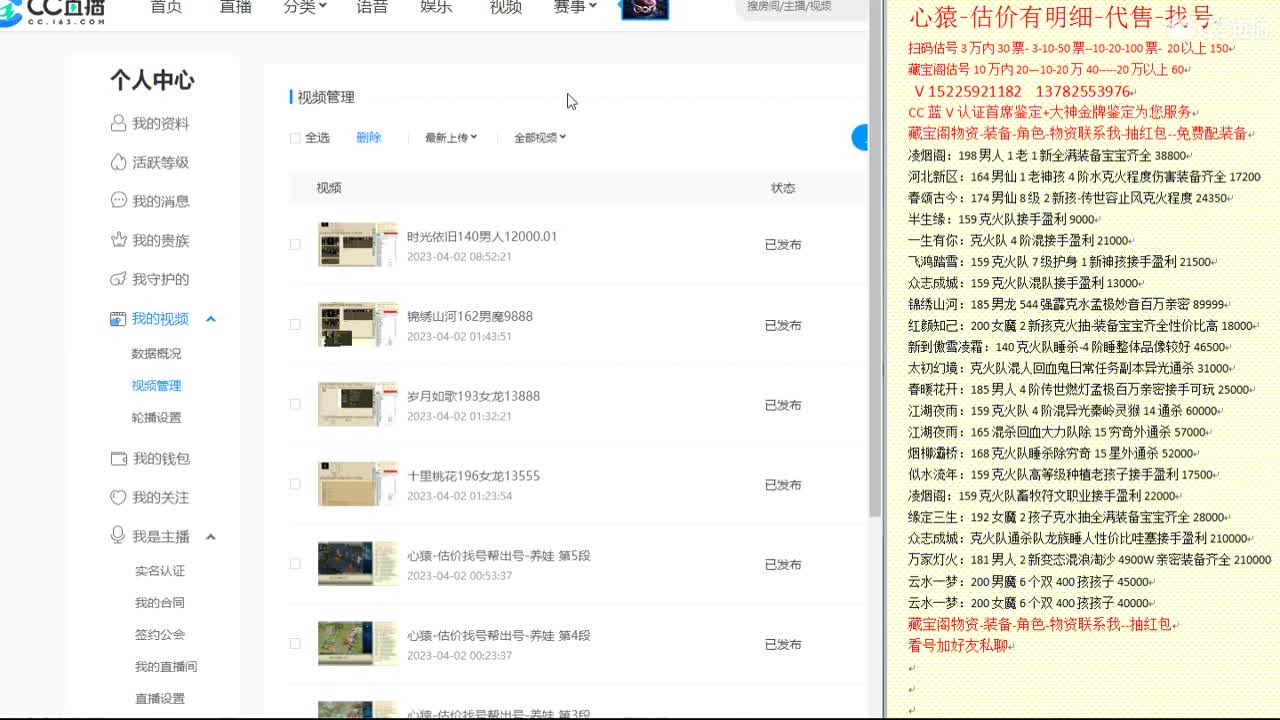The width and height of the screenshot is (1280, 720).
Task: Open thumbnail of 养娃 第4段 video
Action: tap(357, 644)
